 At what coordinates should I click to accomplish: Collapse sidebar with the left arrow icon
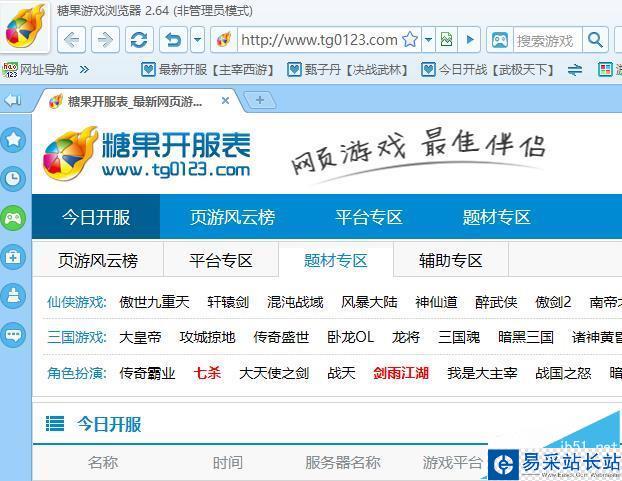coord(13,101)
